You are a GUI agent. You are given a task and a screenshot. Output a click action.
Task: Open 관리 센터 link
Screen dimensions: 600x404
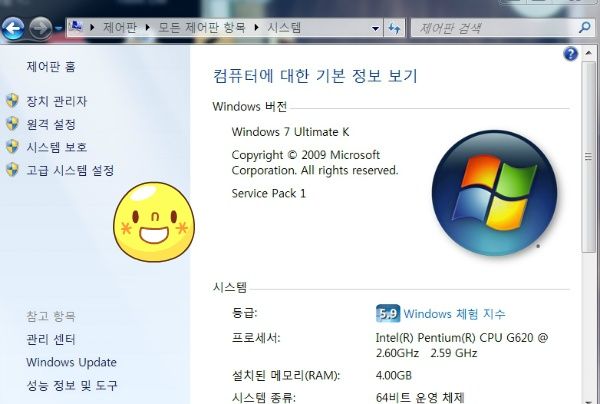(x=51, y=339)
